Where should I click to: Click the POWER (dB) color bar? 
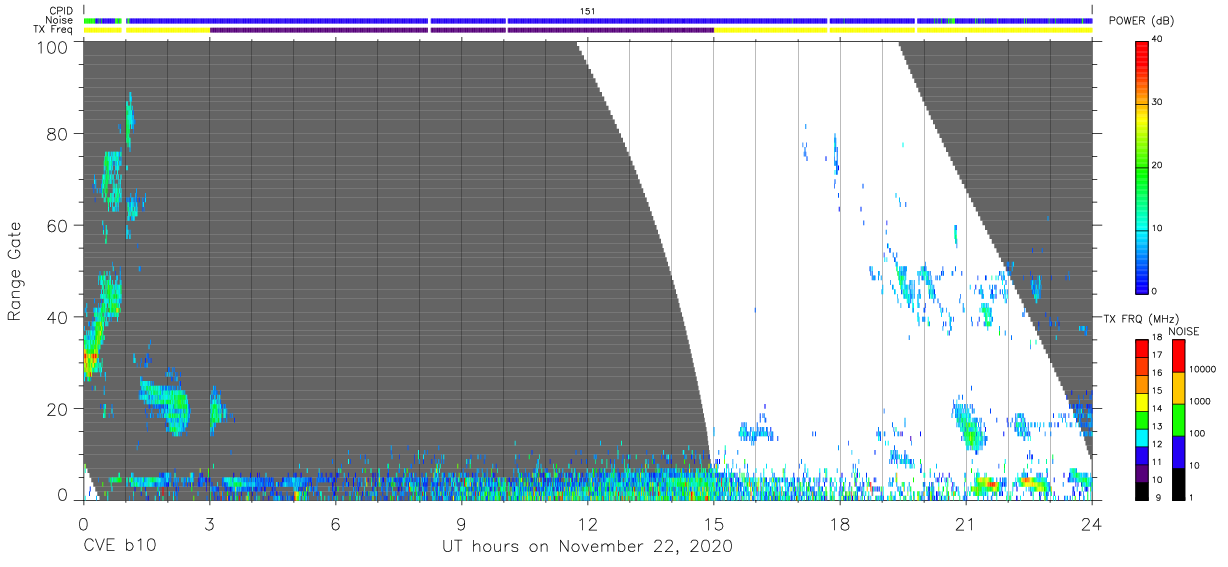(1142, 166)
